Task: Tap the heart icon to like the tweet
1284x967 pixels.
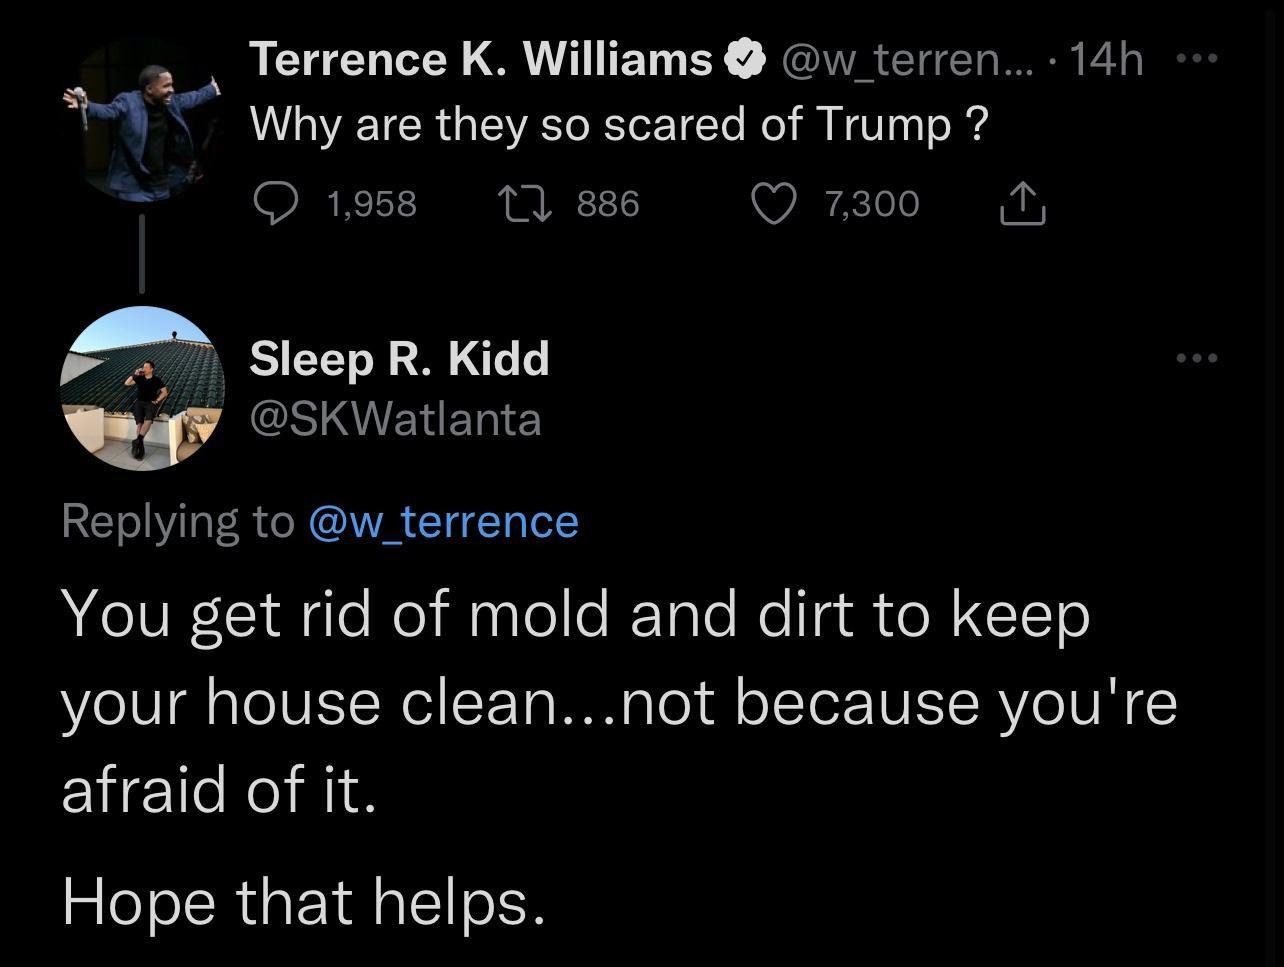Action: [x=771, y=203]
